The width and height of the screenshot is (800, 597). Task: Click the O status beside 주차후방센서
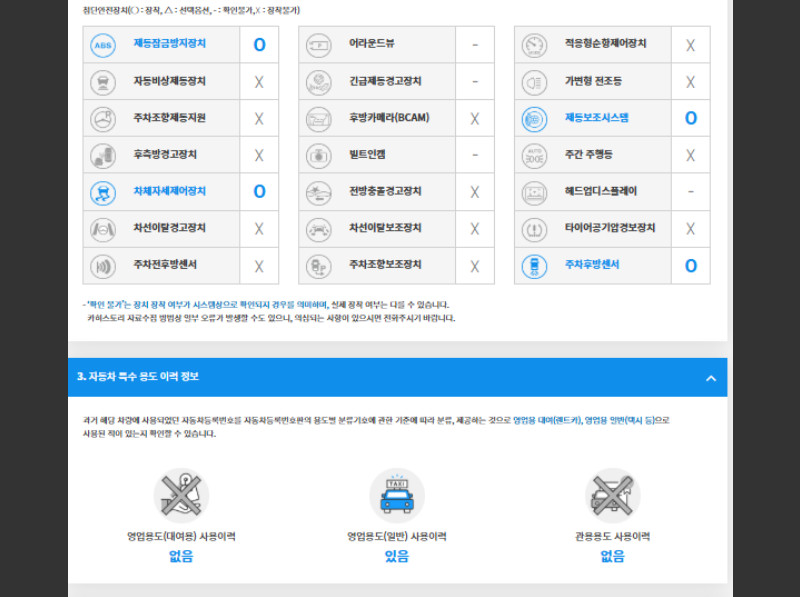coord(690,265)
